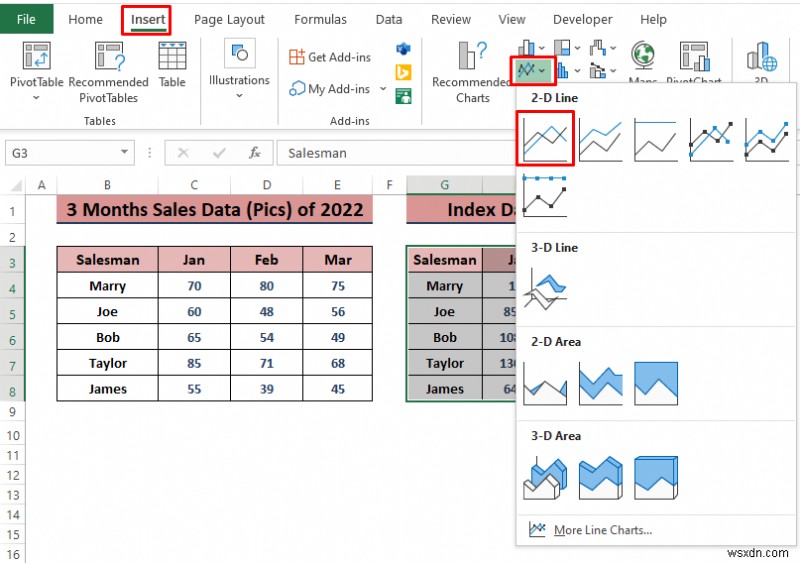This screenshot has width=800, height=563.
Task: Click cell containing Taylor in column B
Action: click(108, 363)
